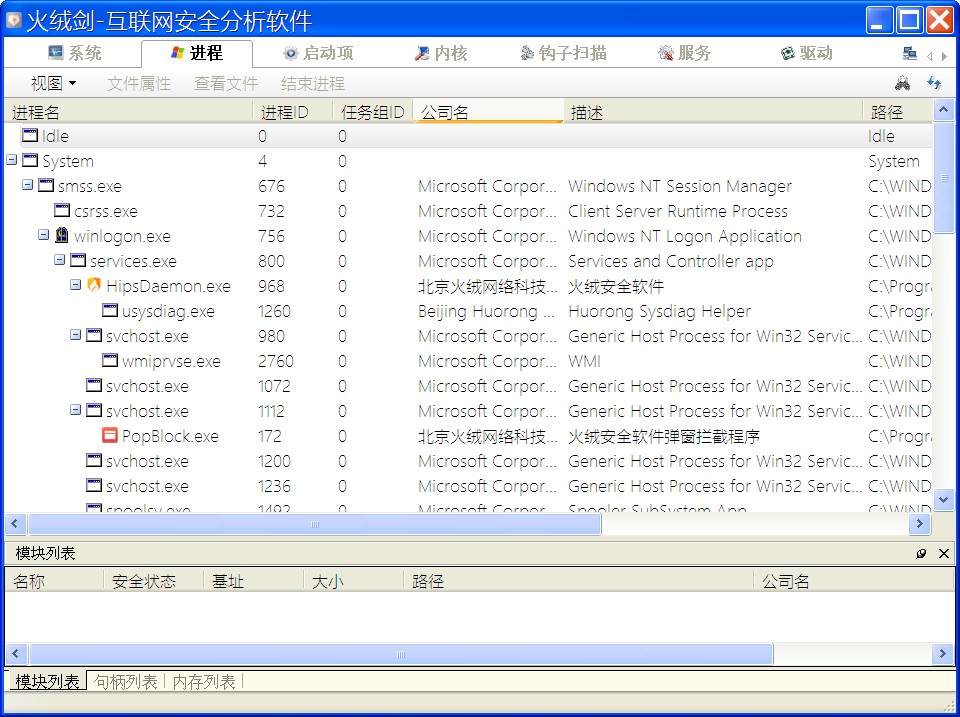Viewport: 960px width, 717px height.
Task: Click the orange shield icon of HipsDaemon.exe
Action: [94, 285]
